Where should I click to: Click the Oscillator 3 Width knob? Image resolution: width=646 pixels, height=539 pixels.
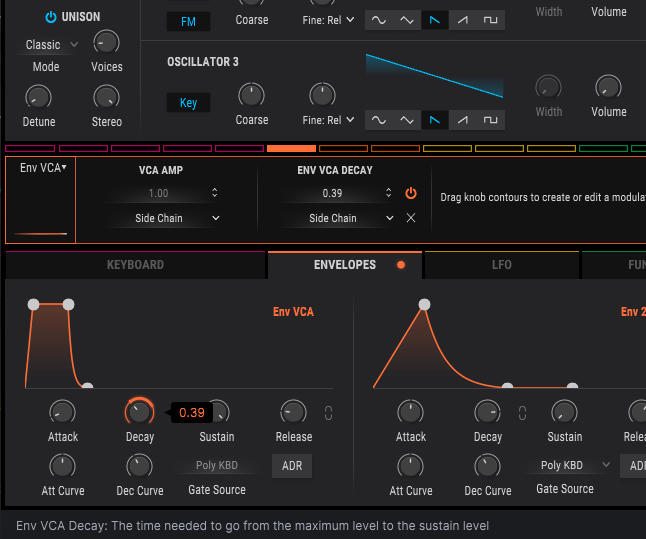click(548, 87)
